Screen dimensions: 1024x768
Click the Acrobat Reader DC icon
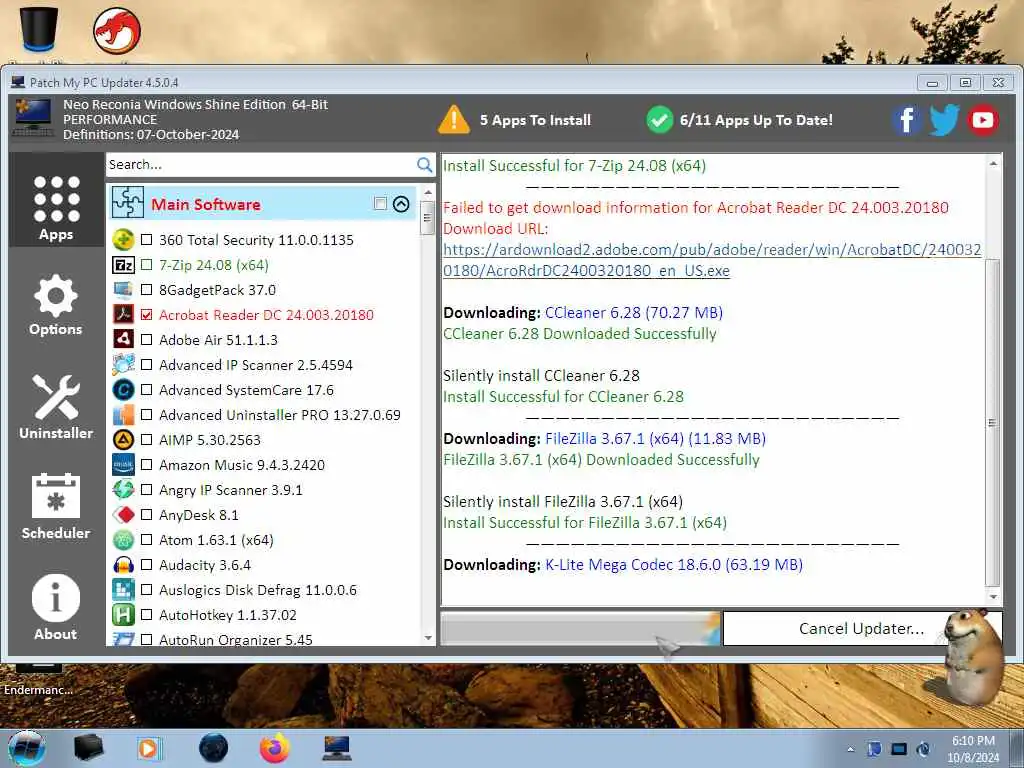click(123, 315)
